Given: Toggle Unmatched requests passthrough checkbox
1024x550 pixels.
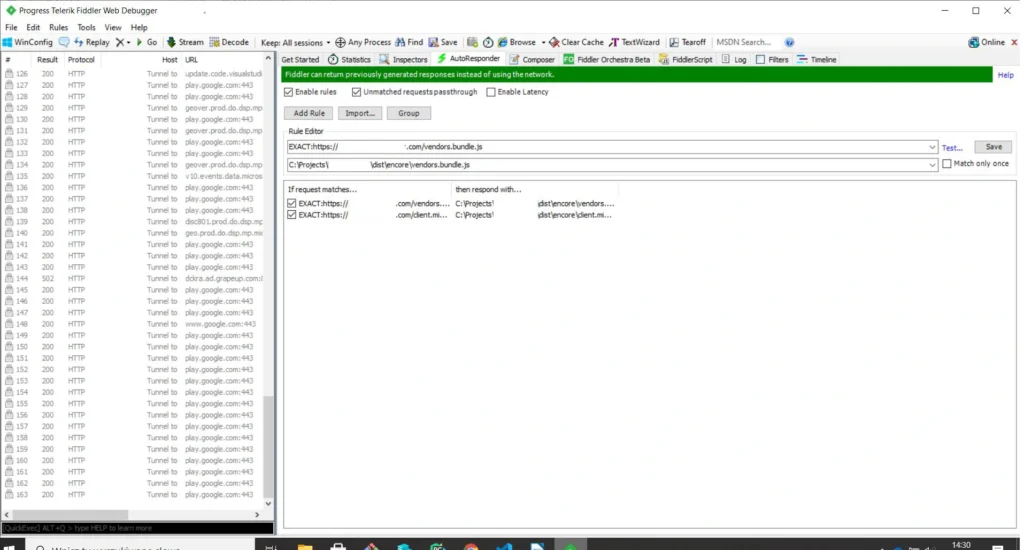Looking at the screenshot, I should click(357, 92).
